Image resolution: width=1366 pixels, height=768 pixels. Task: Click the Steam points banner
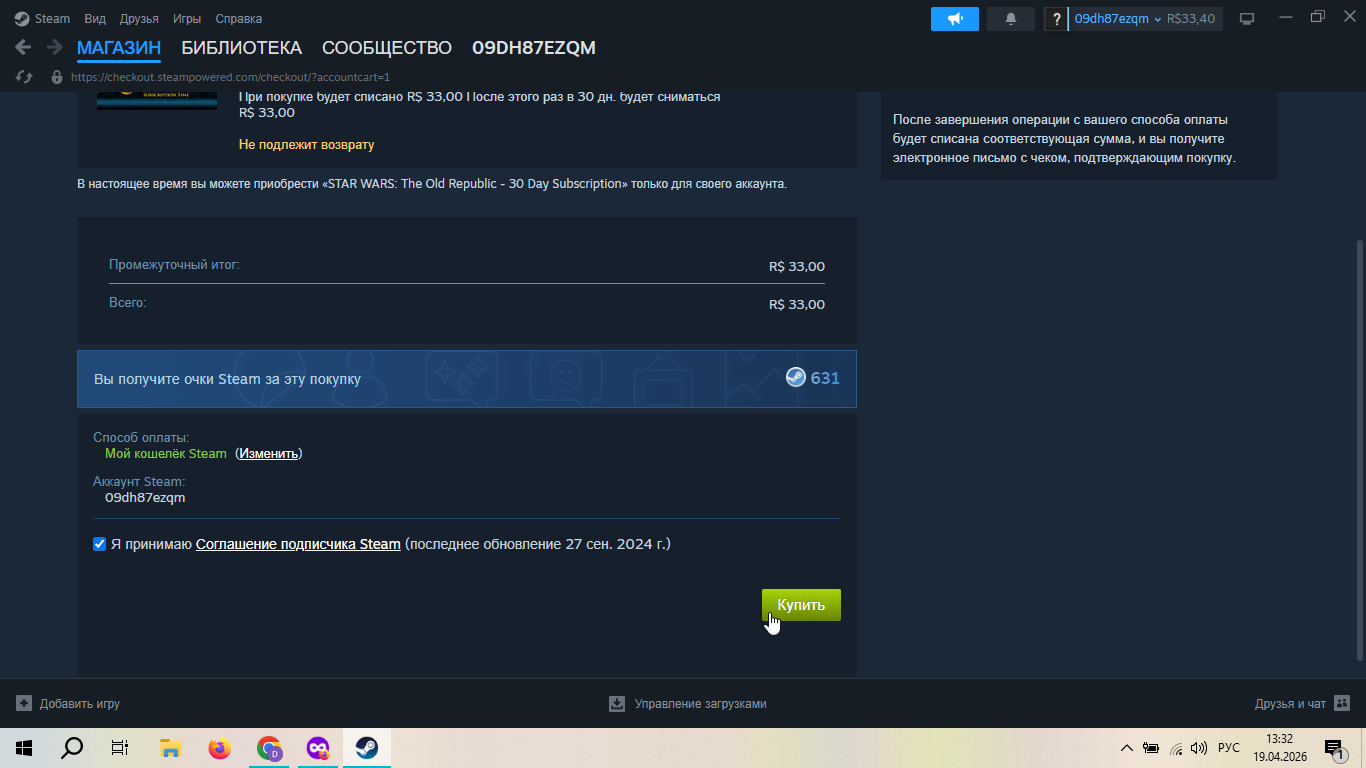click(x=467, y=379)
